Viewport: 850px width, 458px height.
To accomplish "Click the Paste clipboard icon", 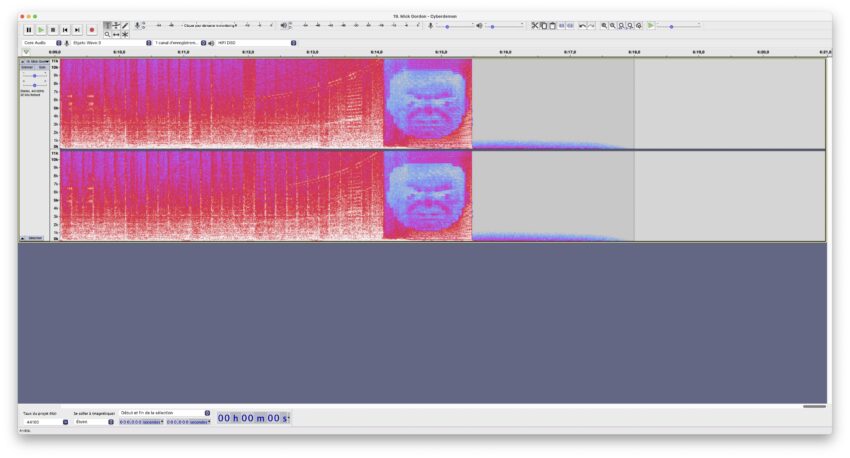I will pos(552,25).
